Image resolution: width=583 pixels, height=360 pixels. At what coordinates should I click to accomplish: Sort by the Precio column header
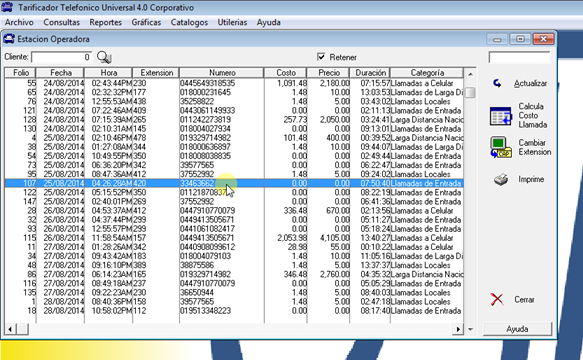click(x=328, y=73)
